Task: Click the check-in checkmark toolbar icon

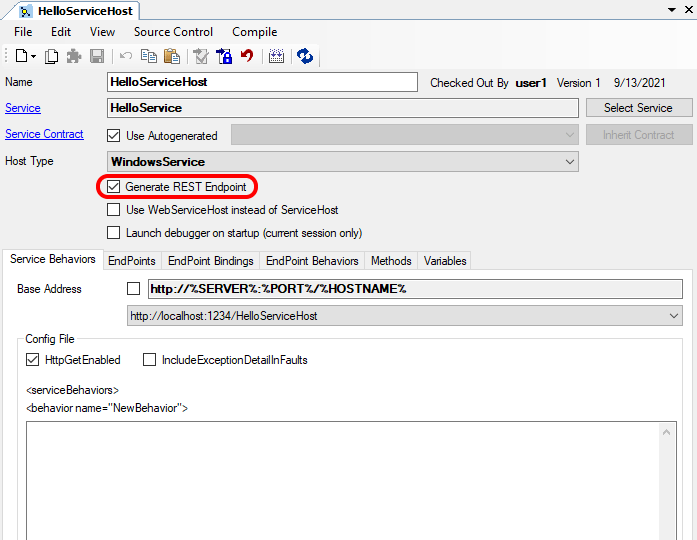Action: pyautogui.click(x=201, y=56)
